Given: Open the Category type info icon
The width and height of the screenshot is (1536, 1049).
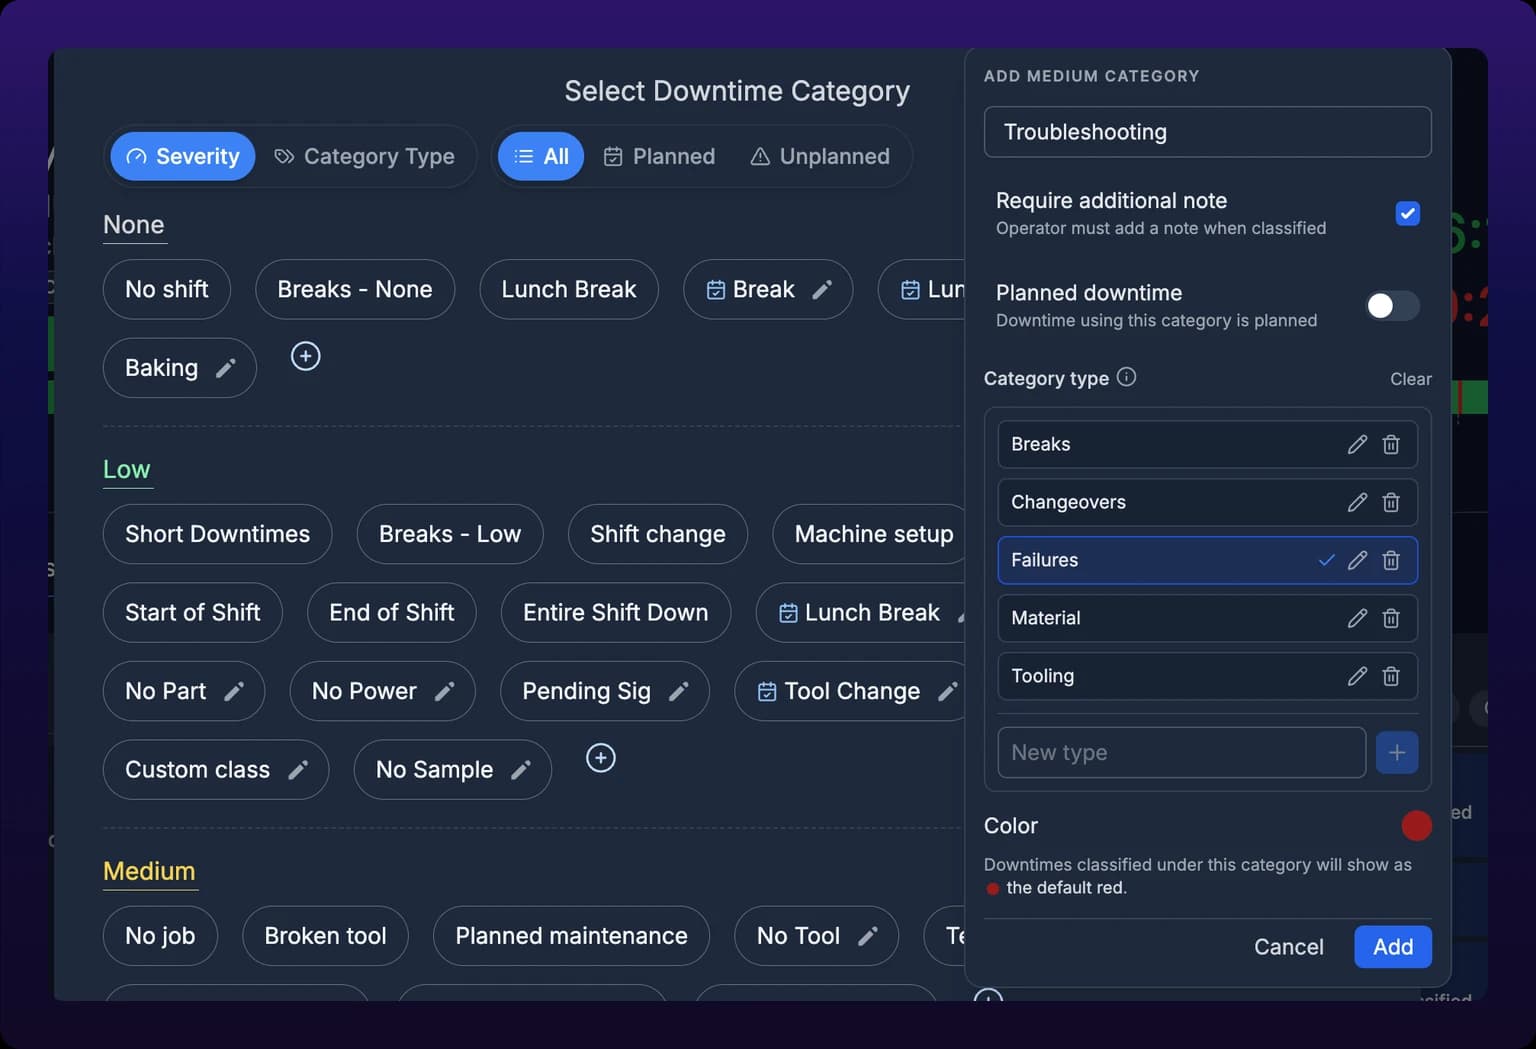Looking at the screenshot, I should 1126,377.
